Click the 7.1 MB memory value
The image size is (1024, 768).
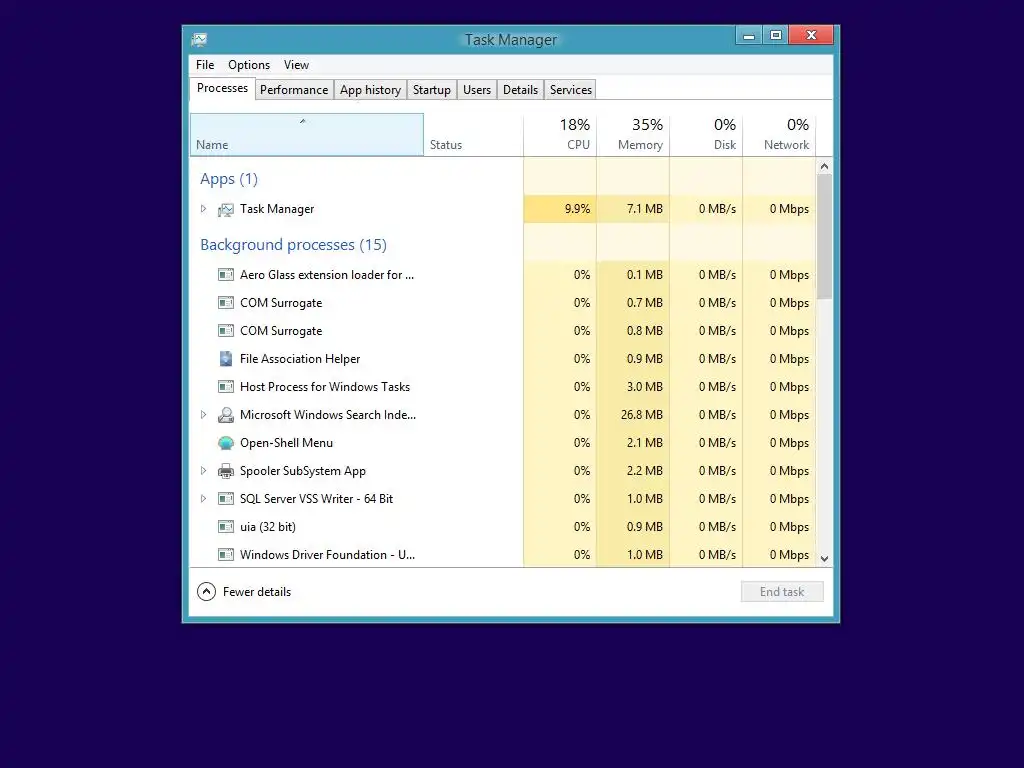tap(645, 209)
